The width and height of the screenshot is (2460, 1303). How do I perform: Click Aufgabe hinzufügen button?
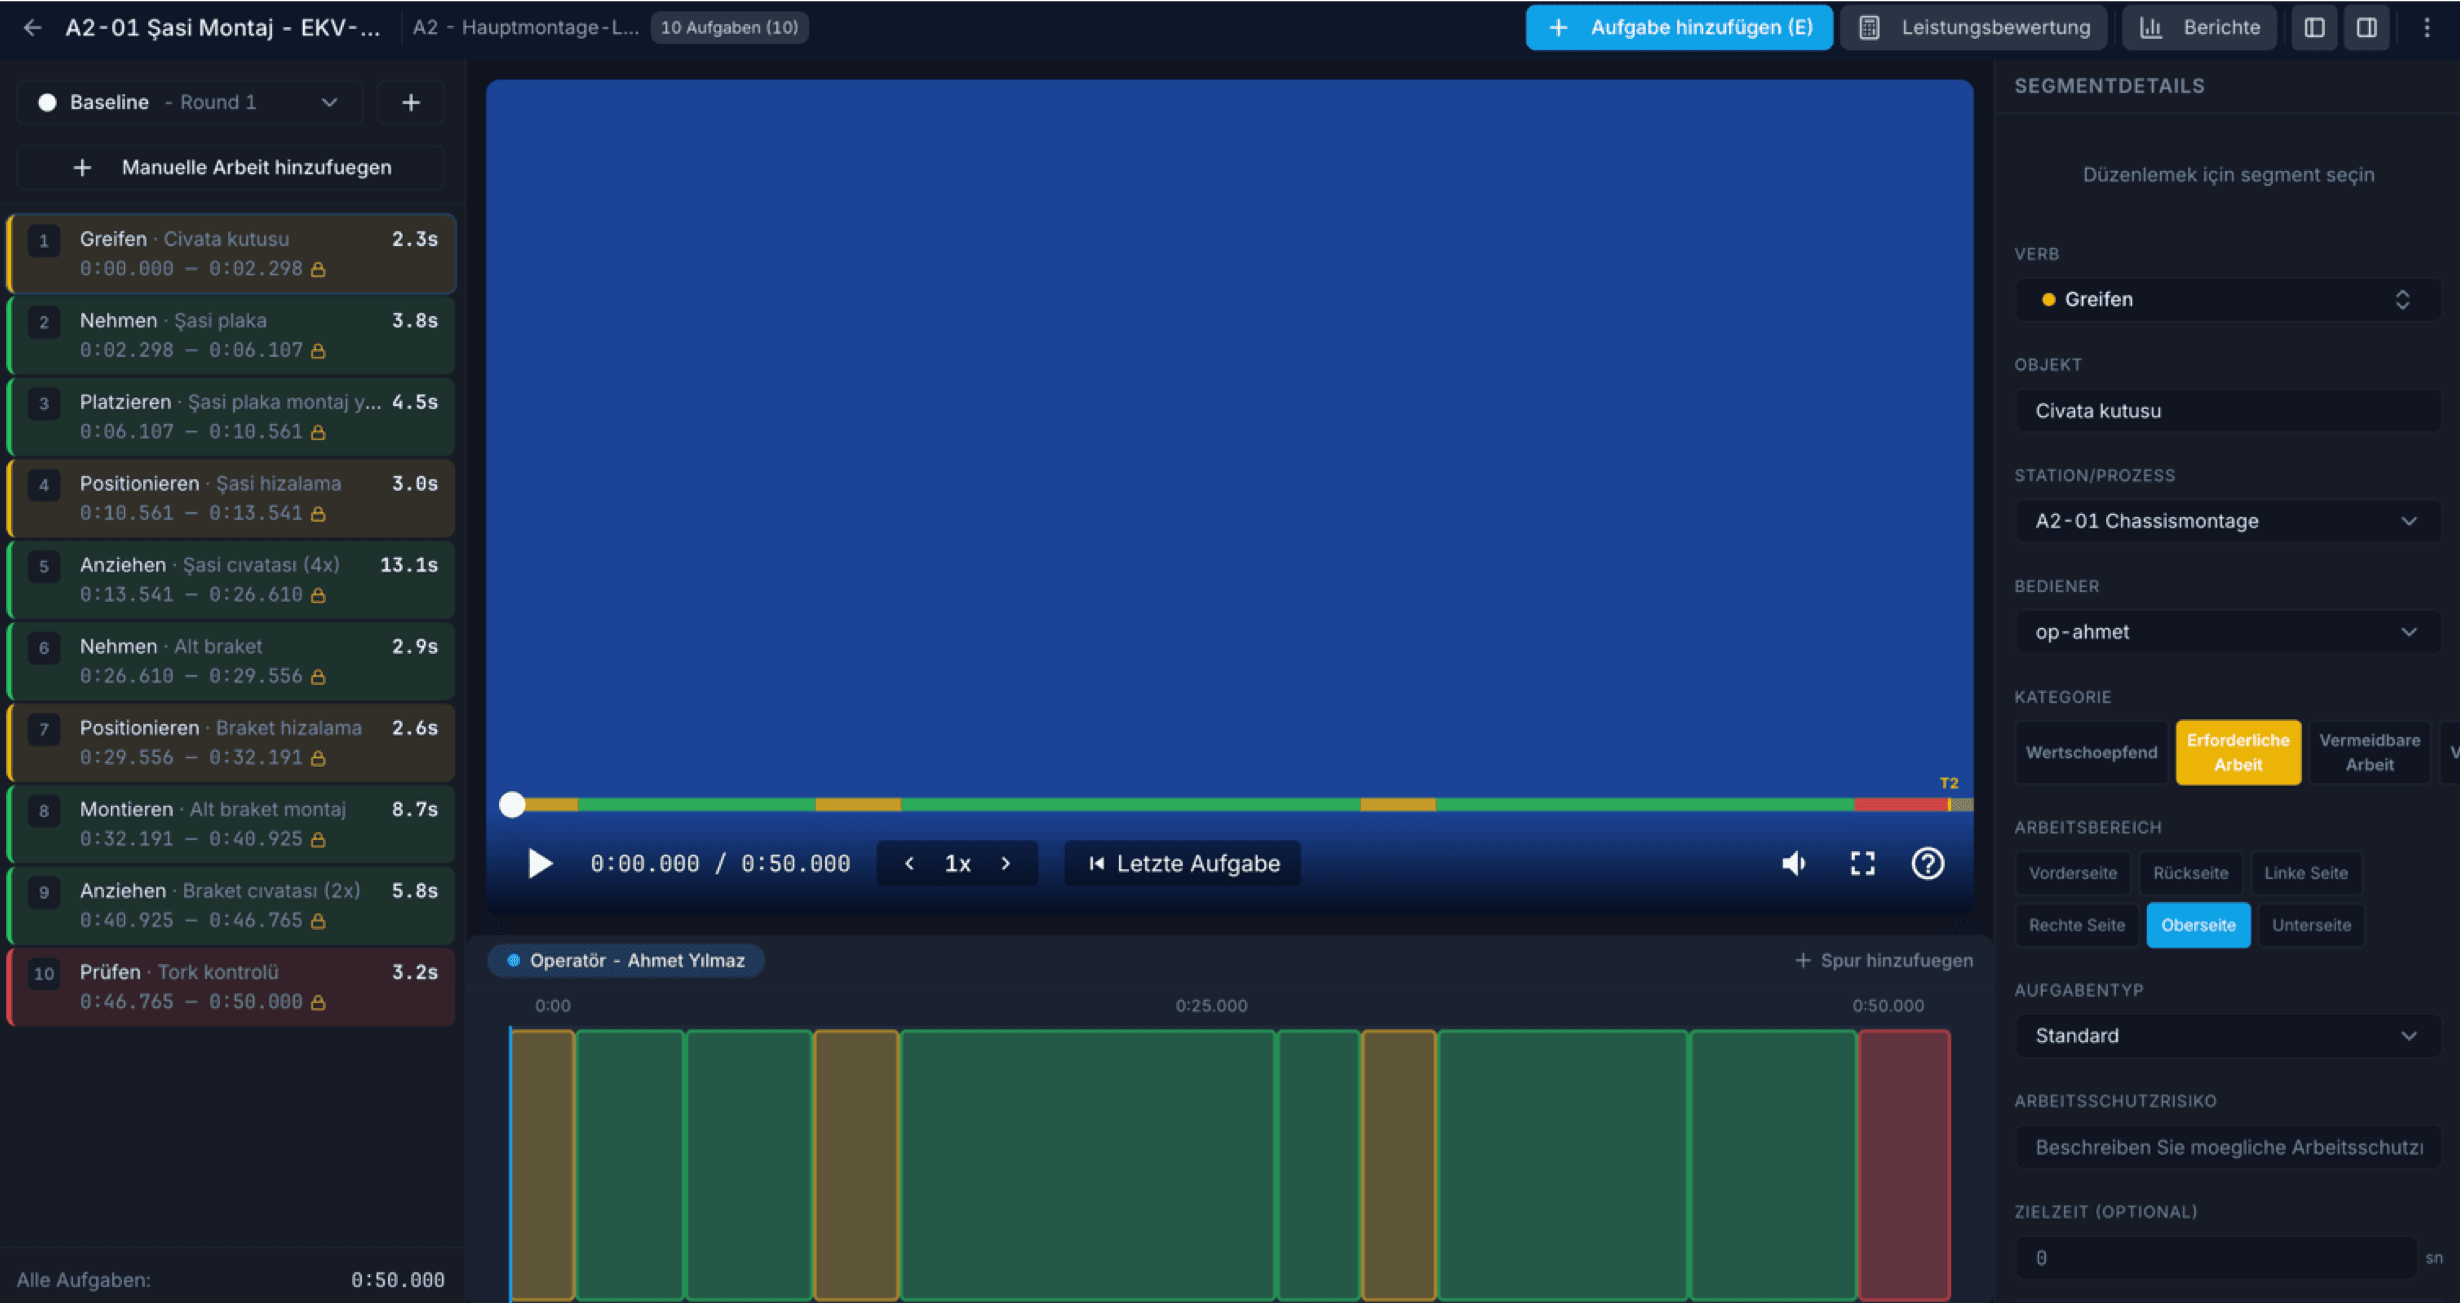pyautogui.click(x=1679, y=28)
